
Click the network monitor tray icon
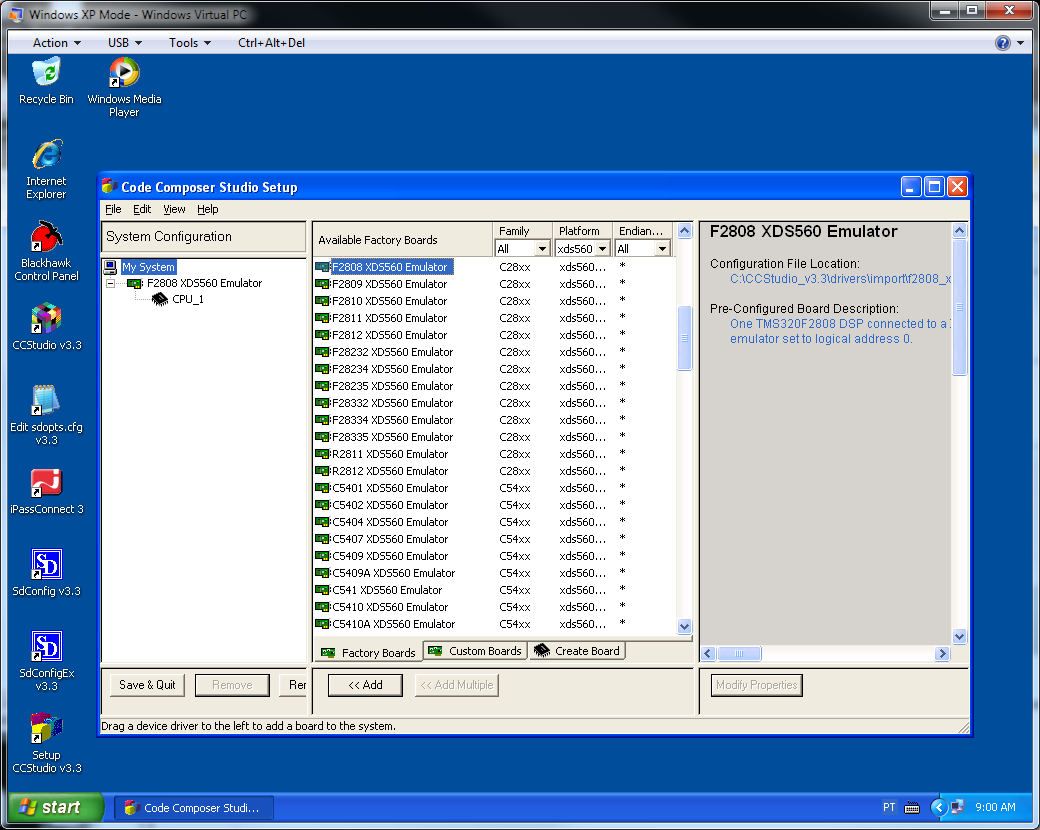(x=957, y=807)
